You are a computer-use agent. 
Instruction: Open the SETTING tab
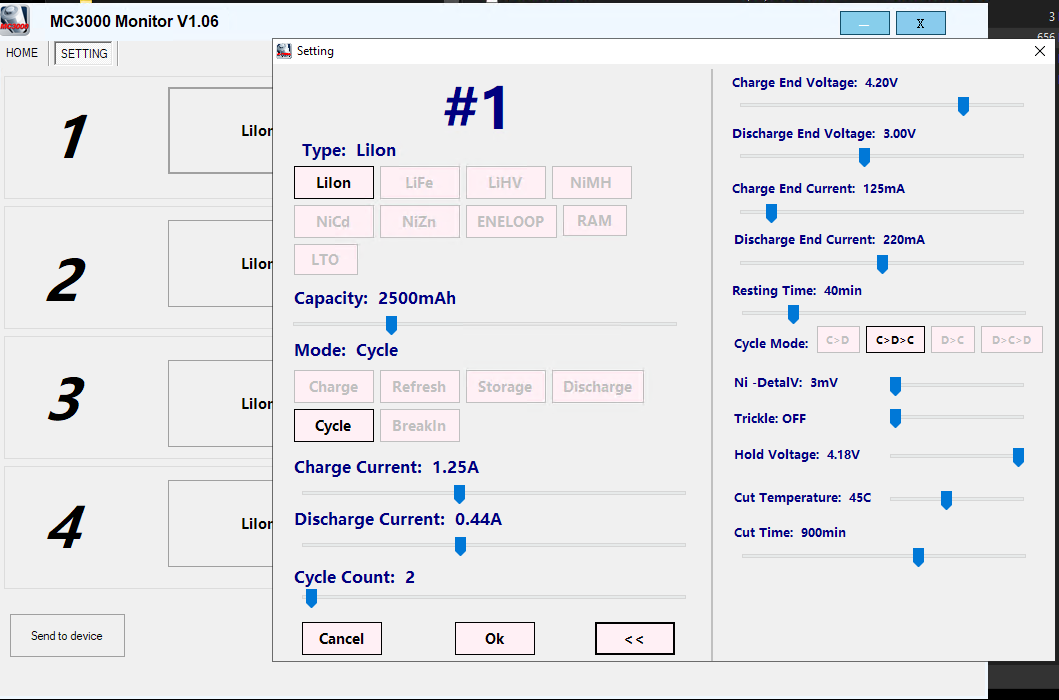coord(84,53)
